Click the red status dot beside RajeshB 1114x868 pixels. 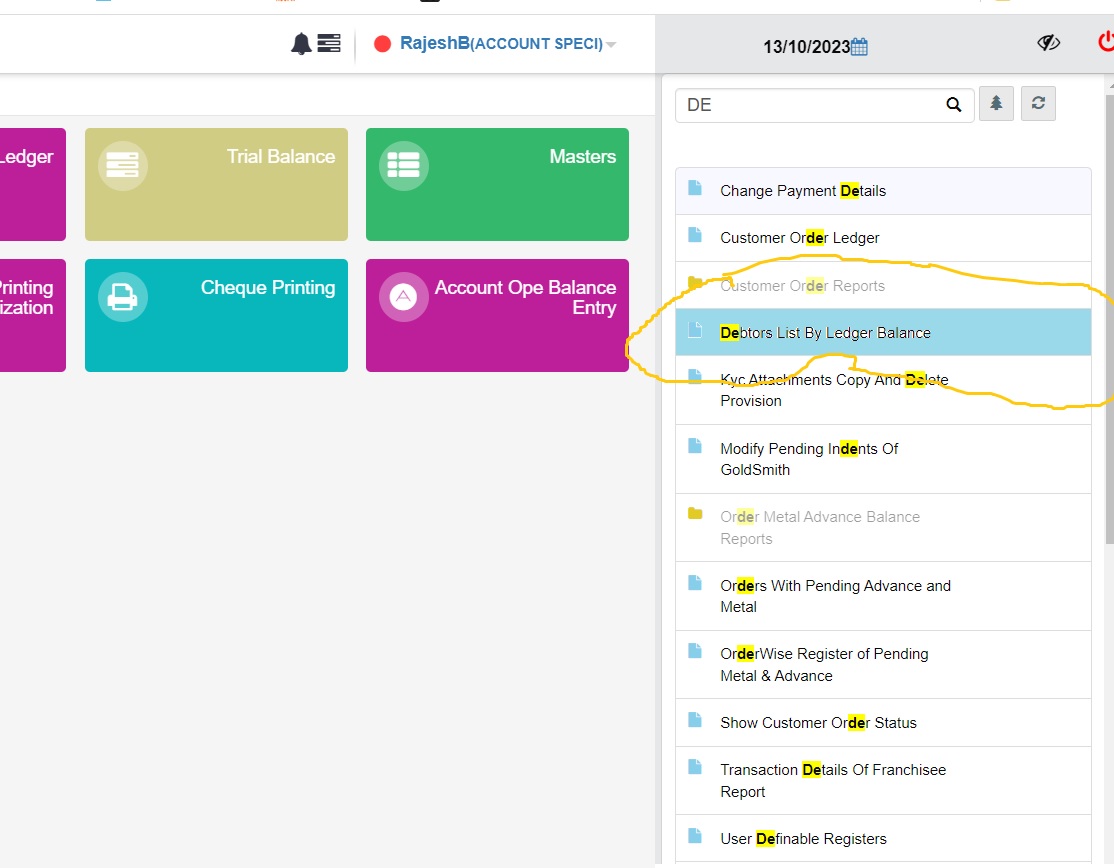[x=382, y=44]
